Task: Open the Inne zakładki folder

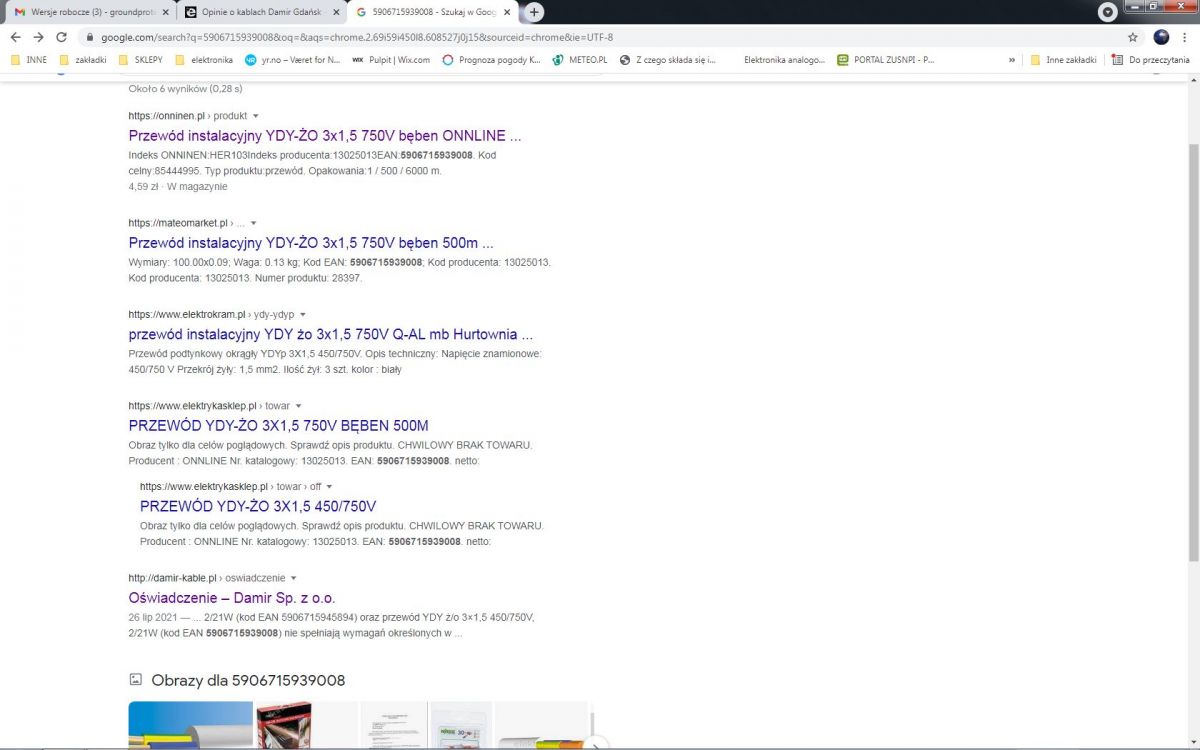Action: 1063,60
